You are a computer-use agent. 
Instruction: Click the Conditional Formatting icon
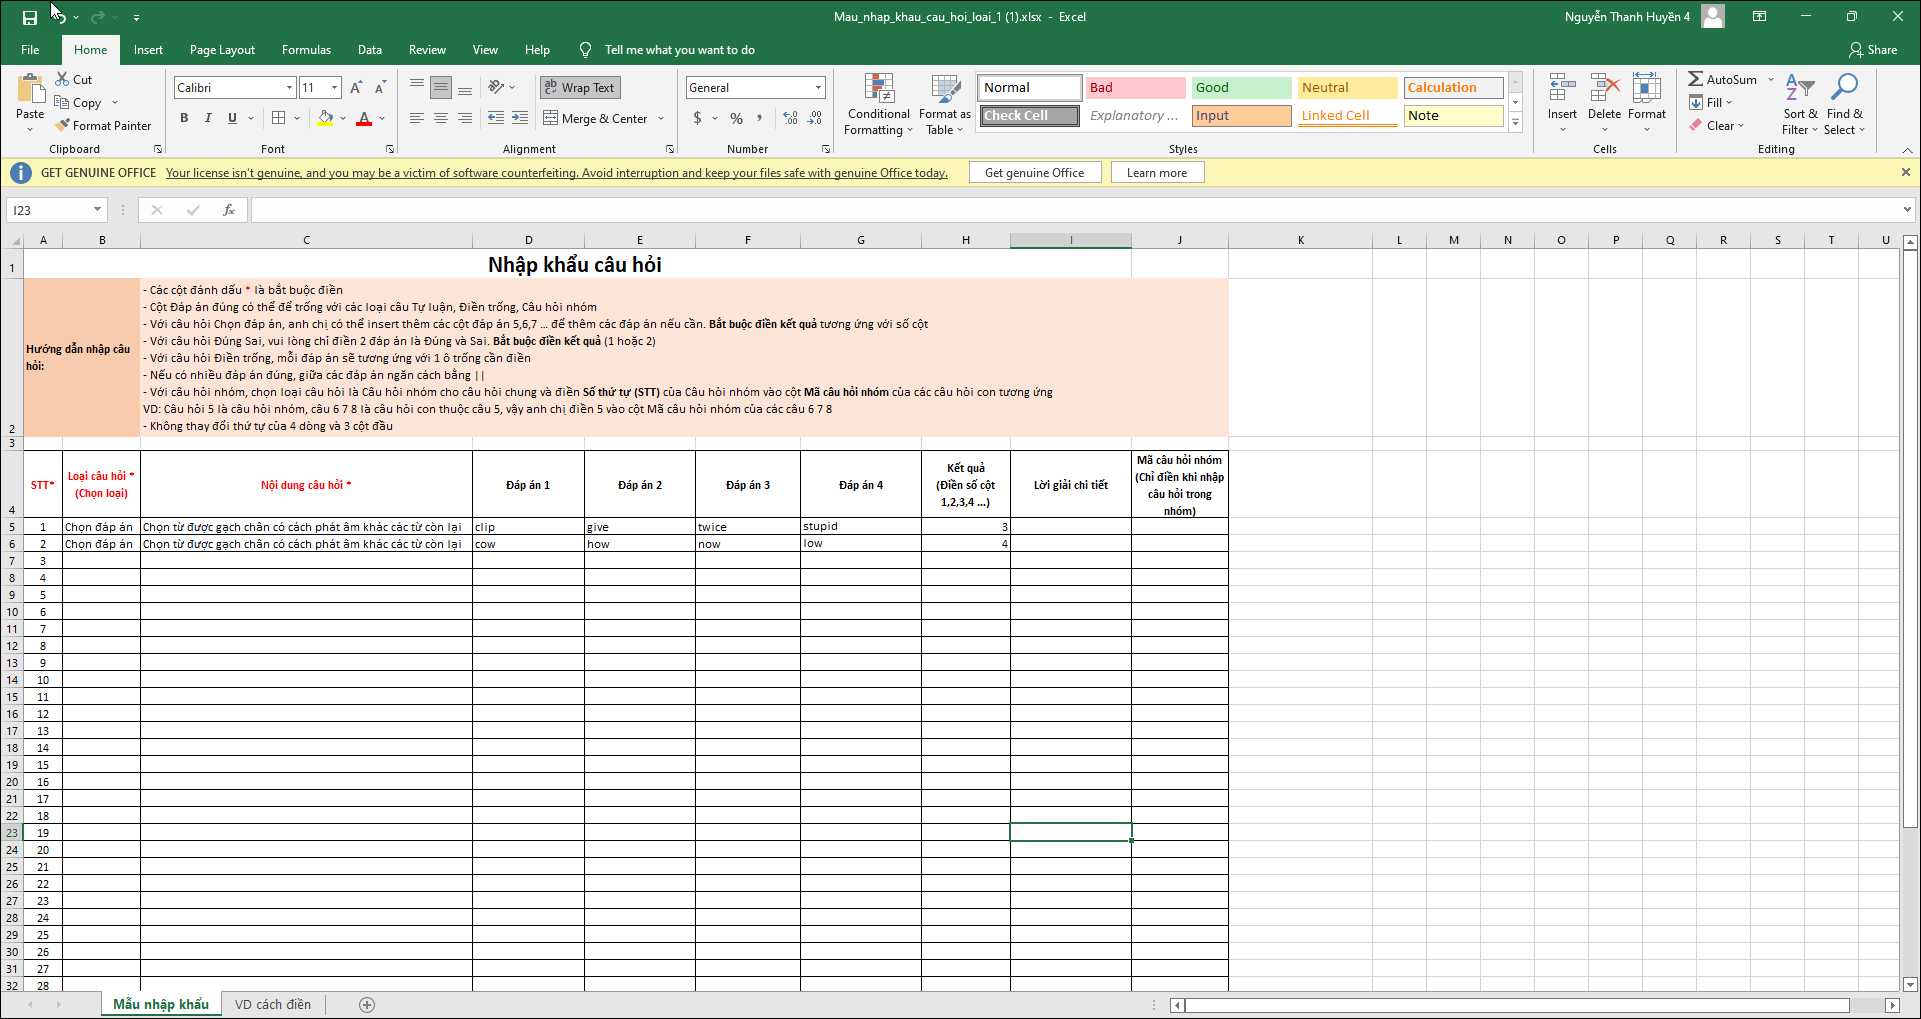point(879,90)
